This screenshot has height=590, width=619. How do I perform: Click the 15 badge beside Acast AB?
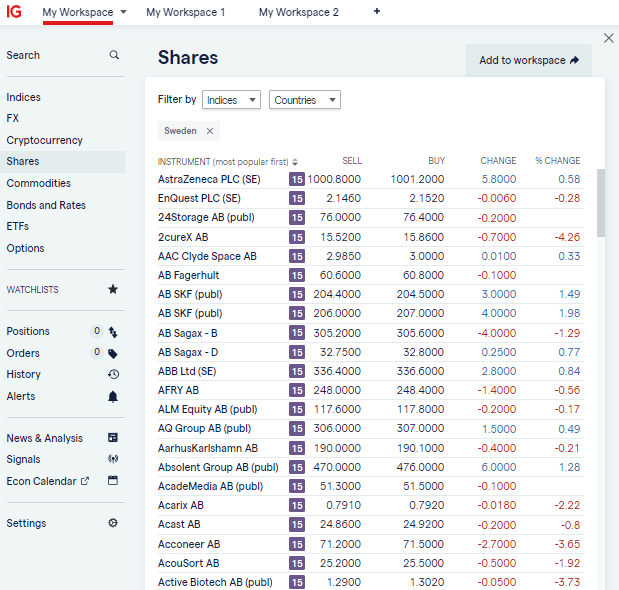click(x=297, y=524)
